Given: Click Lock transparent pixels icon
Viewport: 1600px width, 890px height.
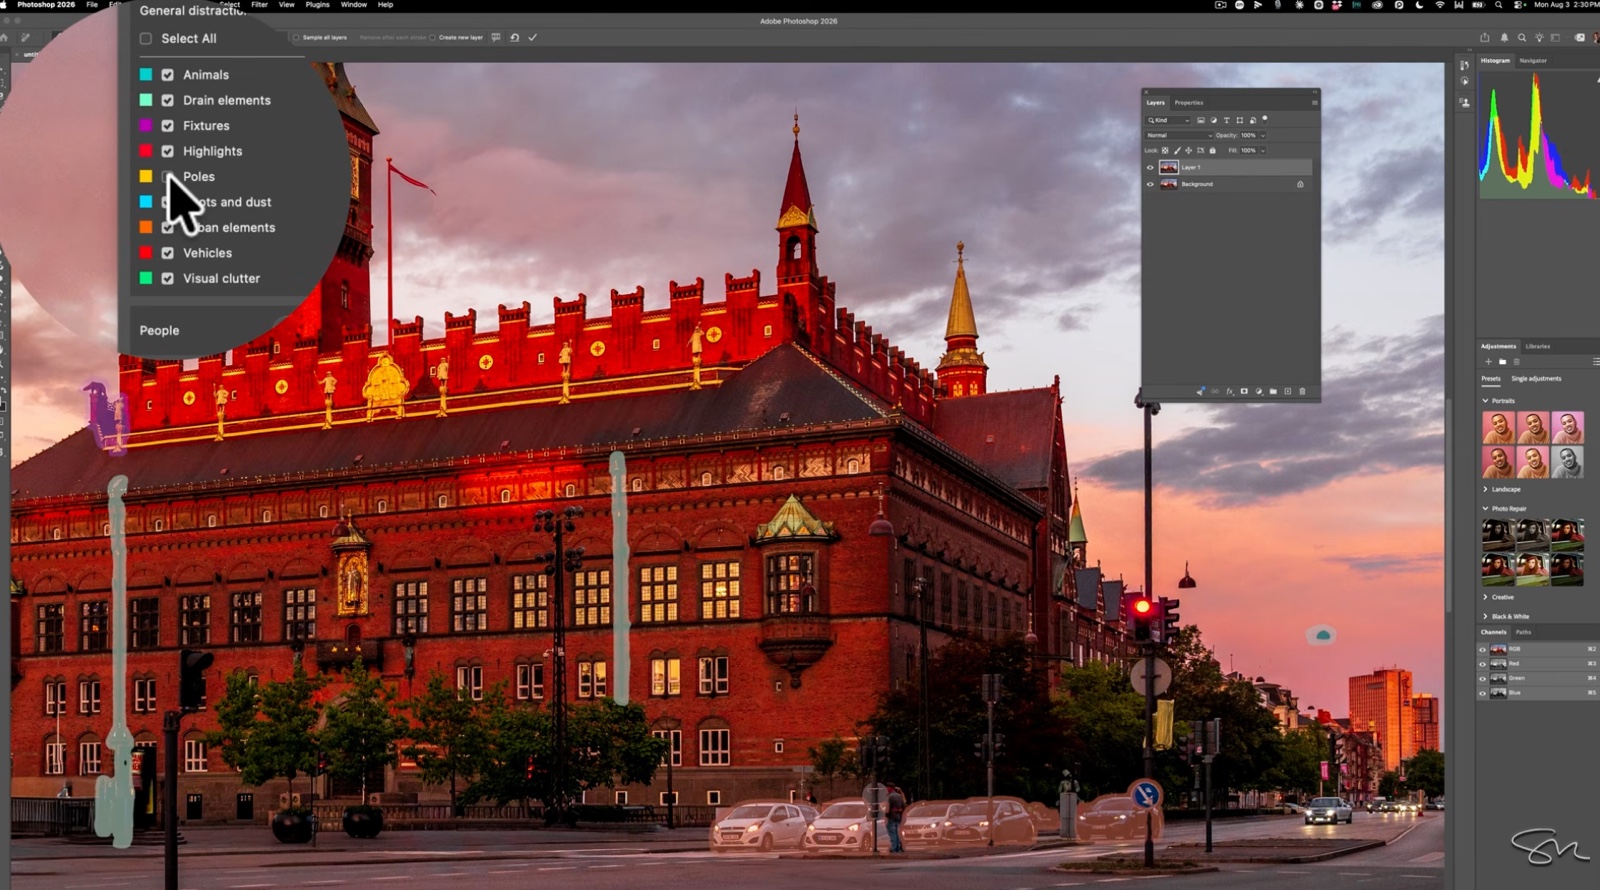Looking at the screenshot, I should pyautogui.click(x=1165, y=150).
